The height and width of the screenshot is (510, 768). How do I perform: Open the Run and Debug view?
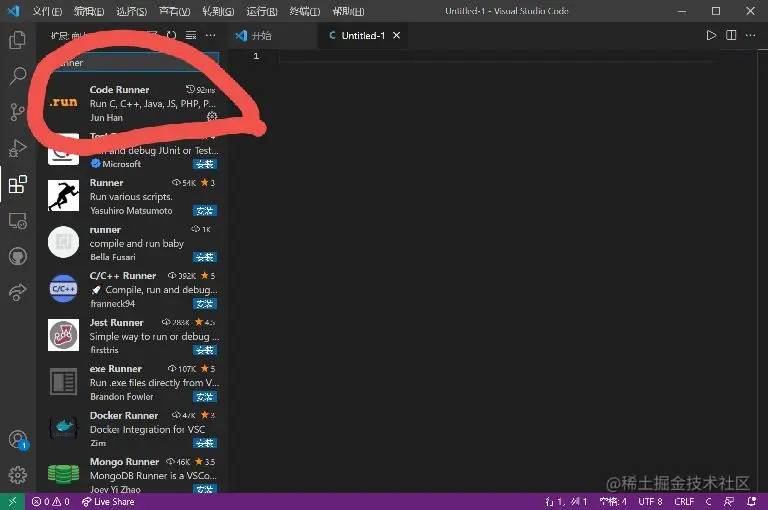(x=18, y=148)
